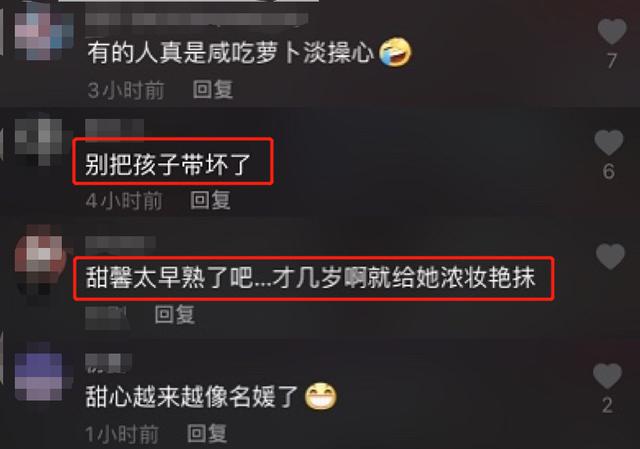Select comment text 甜心越来越像名媛了
Viewport: 640px width, 449px height.
[x=191, y=396]
